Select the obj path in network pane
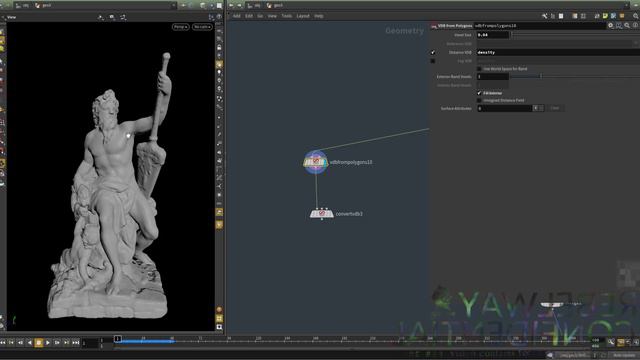Screen dimensions: 640x360 coord(255,5)
